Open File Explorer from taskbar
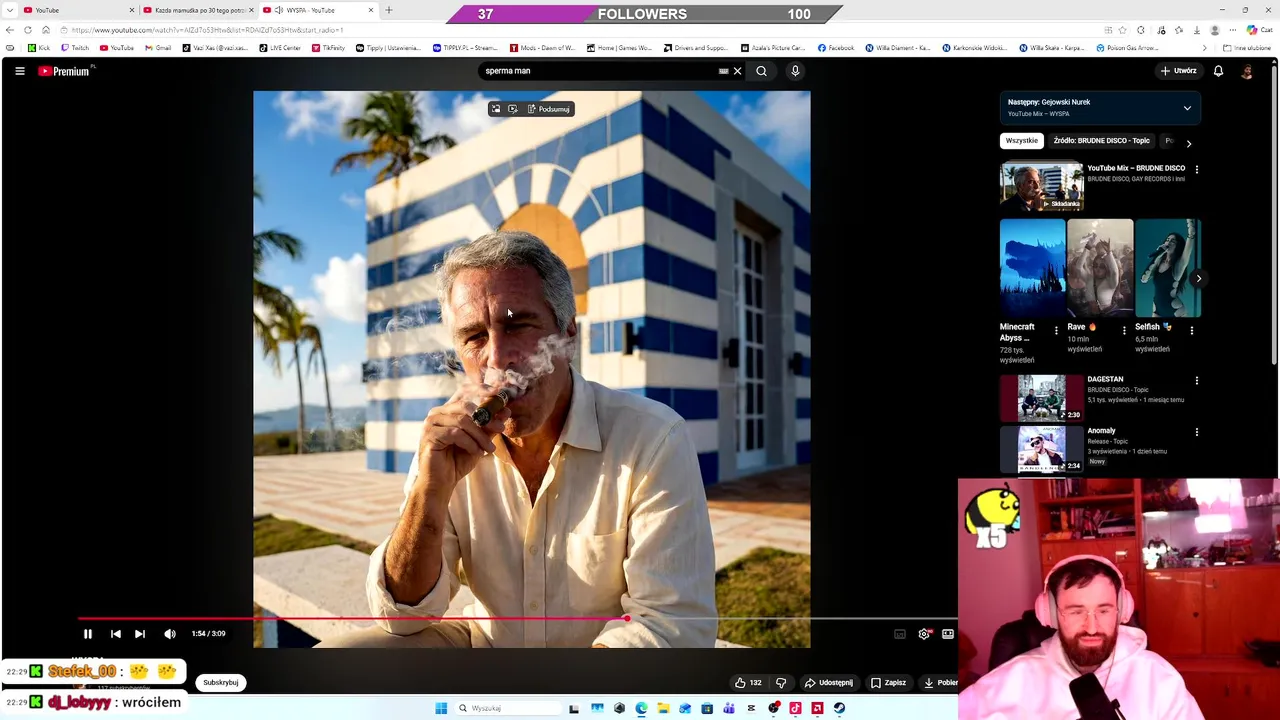1280x720 pixels. [663, 708]
